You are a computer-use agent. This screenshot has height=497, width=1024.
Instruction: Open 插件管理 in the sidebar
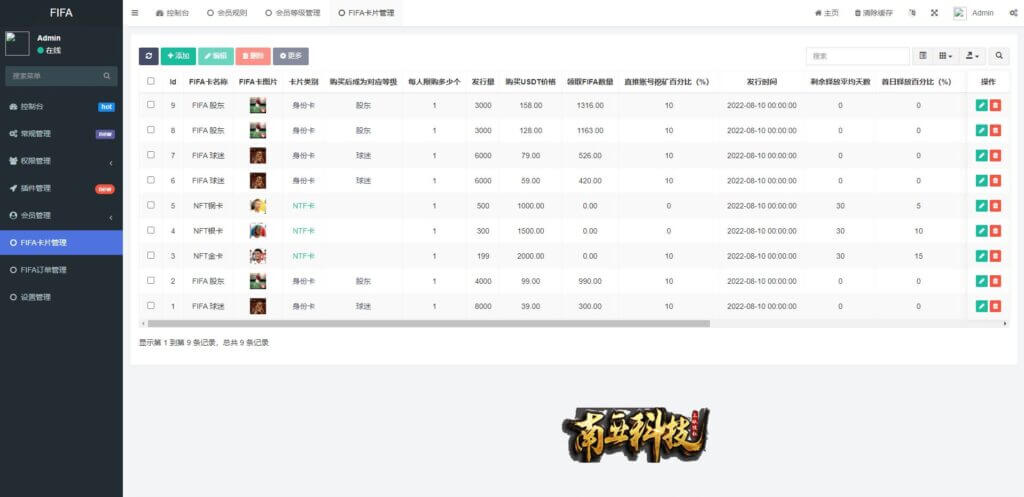pos(61,188)
